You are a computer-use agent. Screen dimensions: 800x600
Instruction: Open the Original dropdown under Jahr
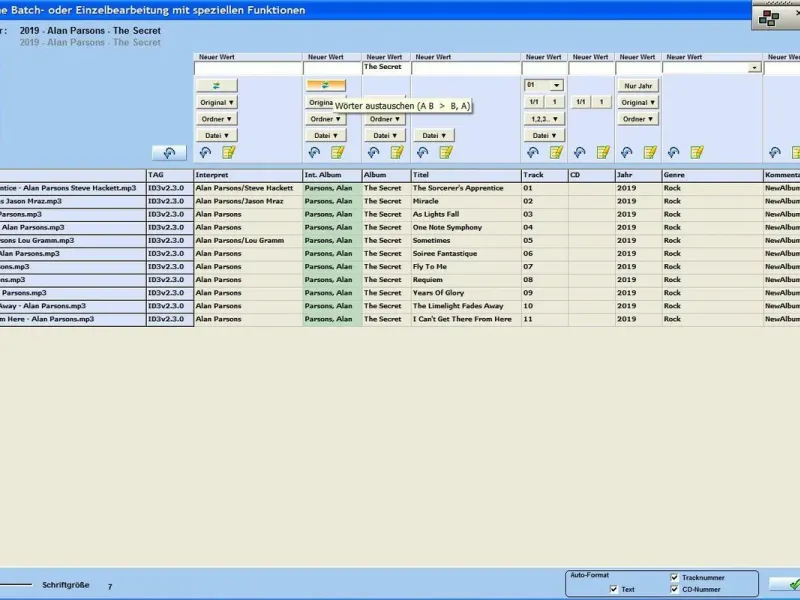638,103
